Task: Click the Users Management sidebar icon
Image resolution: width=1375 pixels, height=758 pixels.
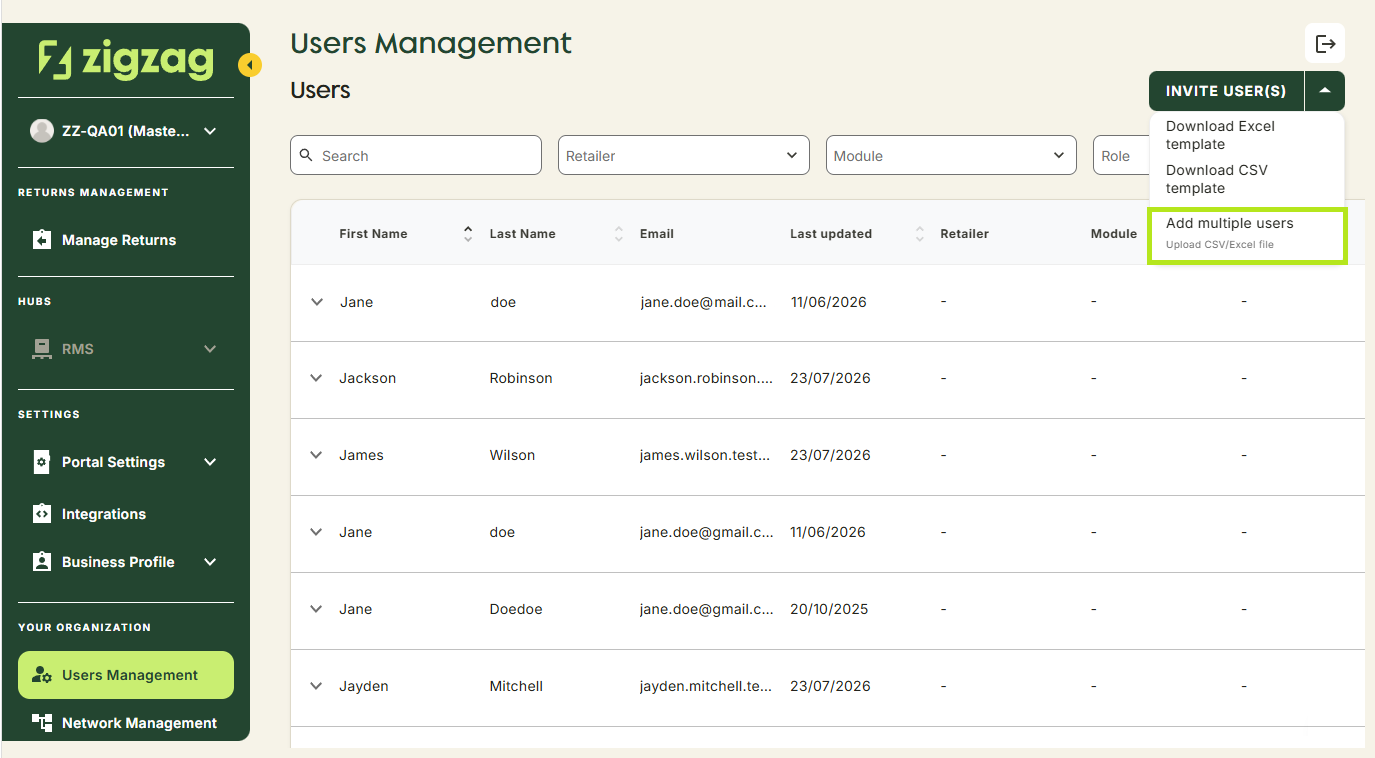Action: (42, 675)
